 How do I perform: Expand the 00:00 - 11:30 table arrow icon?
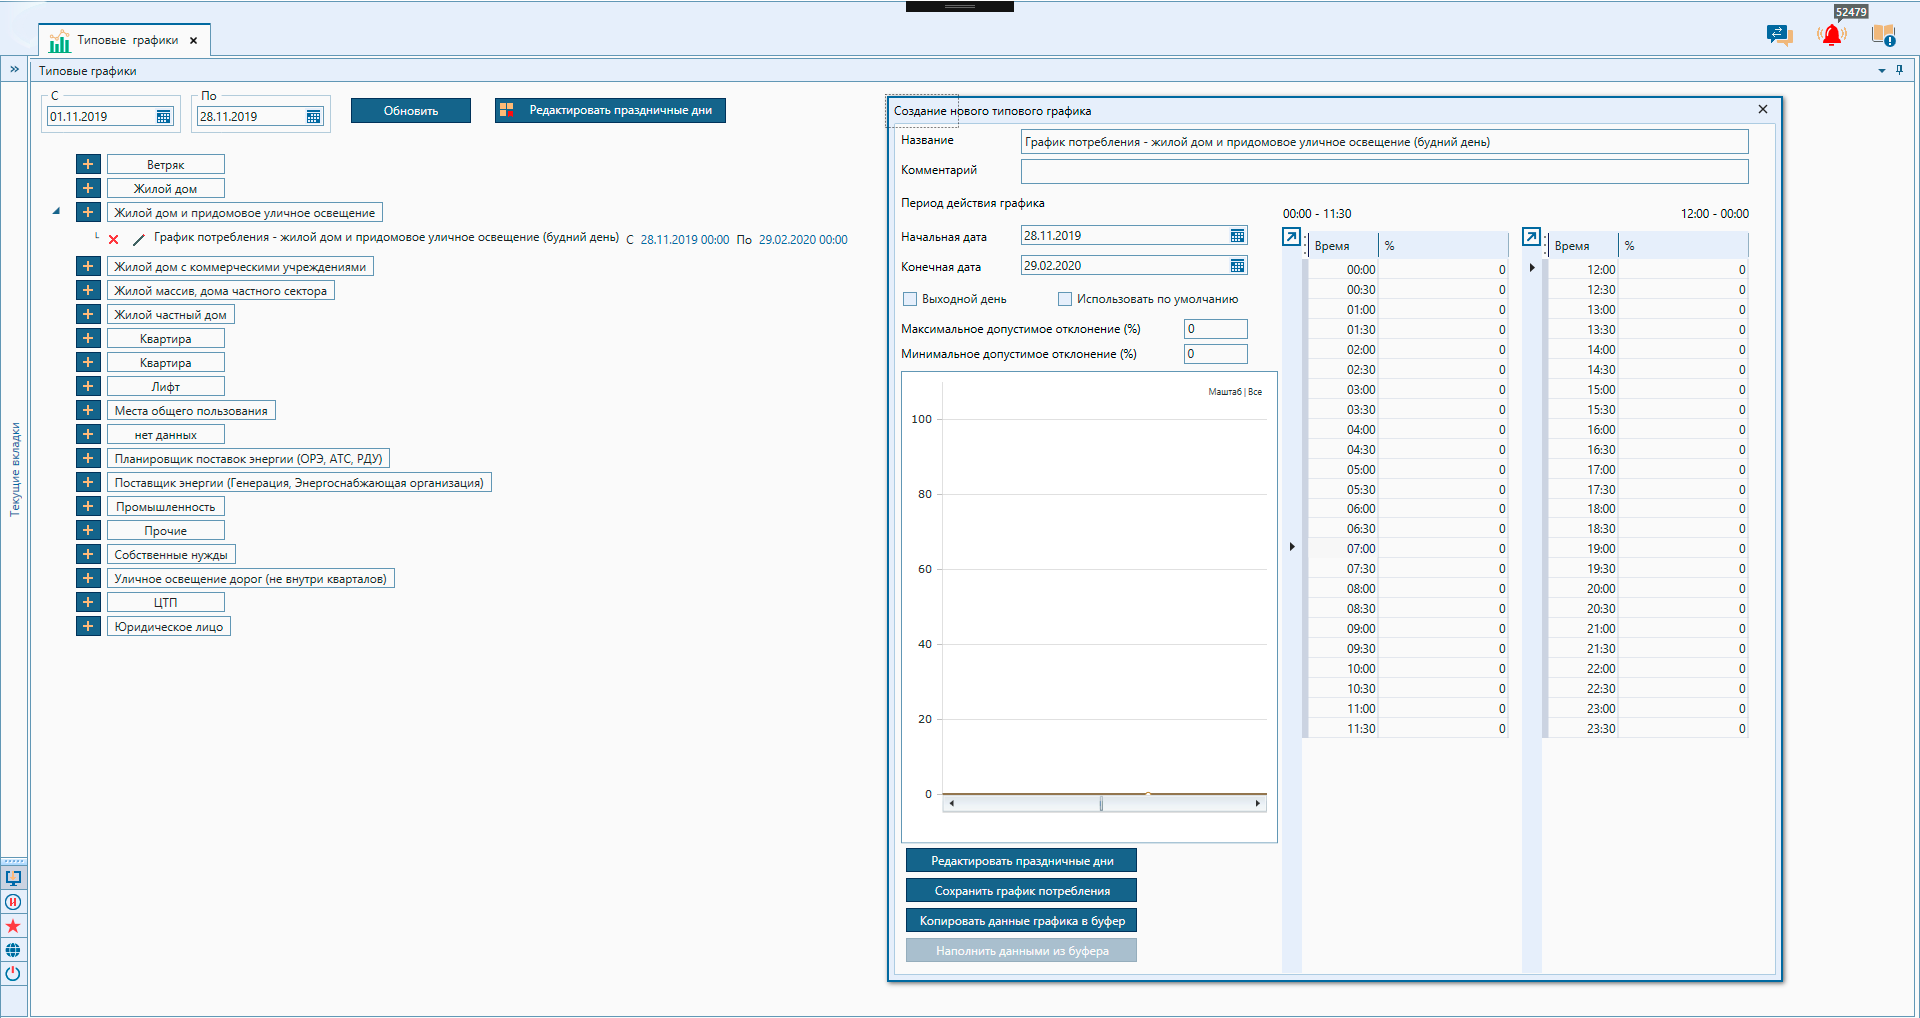1291,237
